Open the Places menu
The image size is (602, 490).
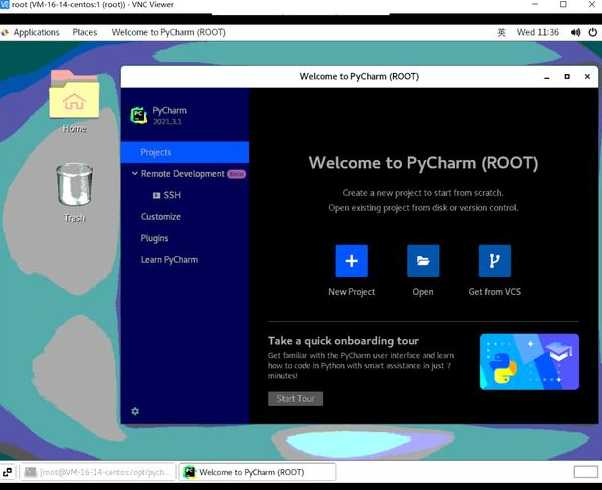point(85,32)
